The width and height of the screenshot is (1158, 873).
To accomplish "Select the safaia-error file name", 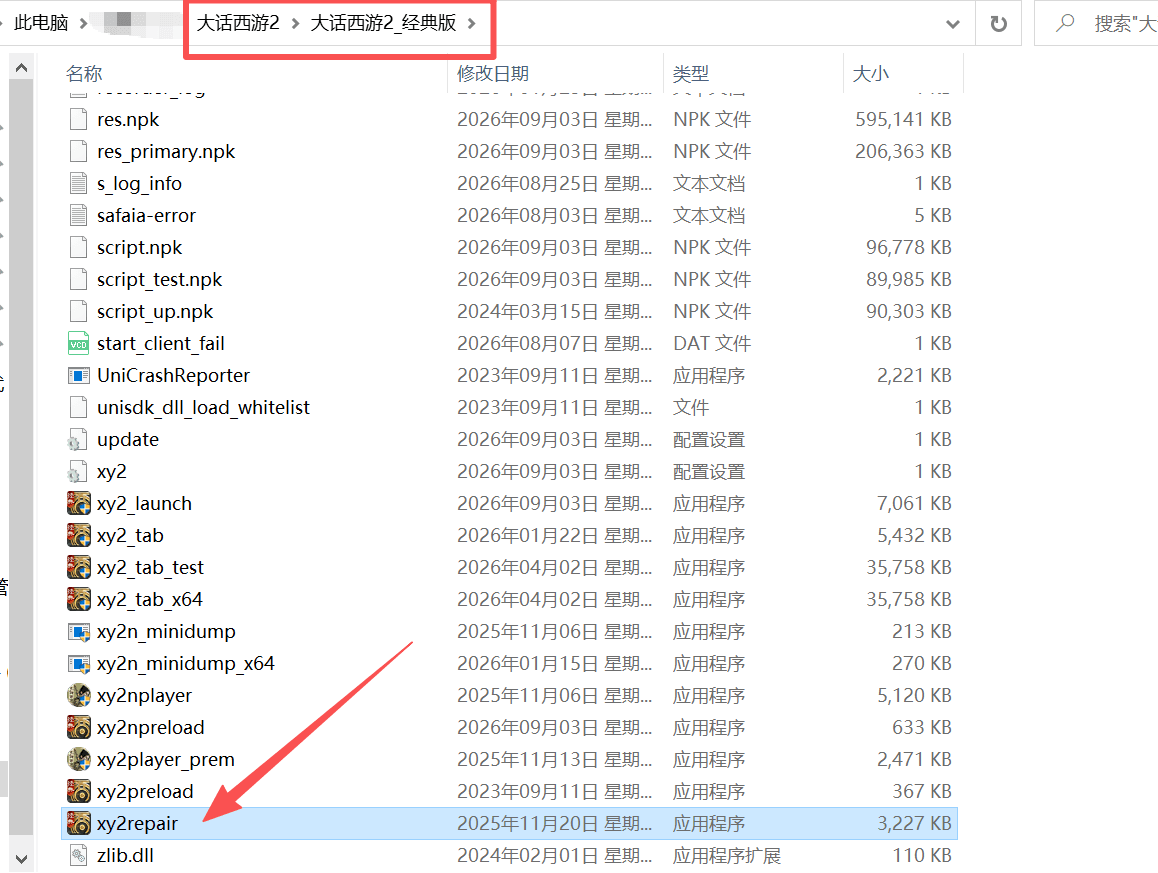I will 146,216.
